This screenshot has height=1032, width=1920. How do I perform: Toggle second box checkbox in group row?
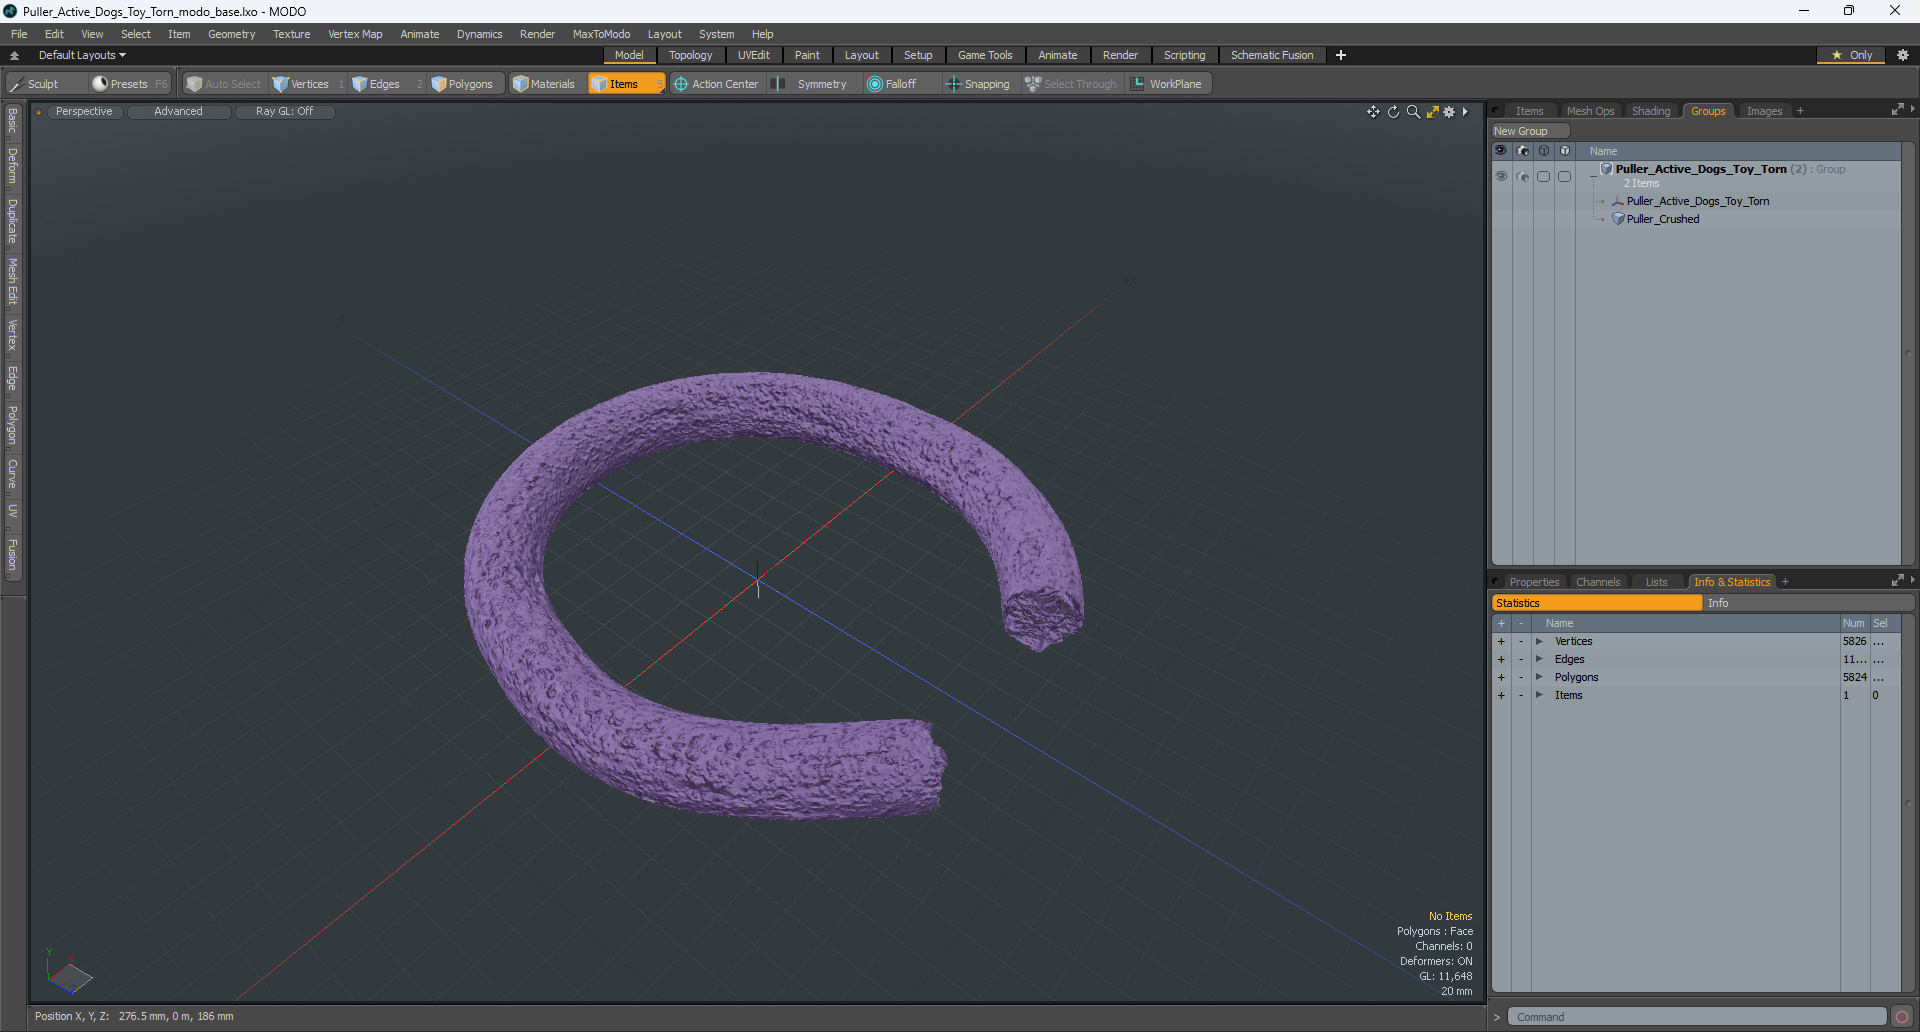[1565, 176]
